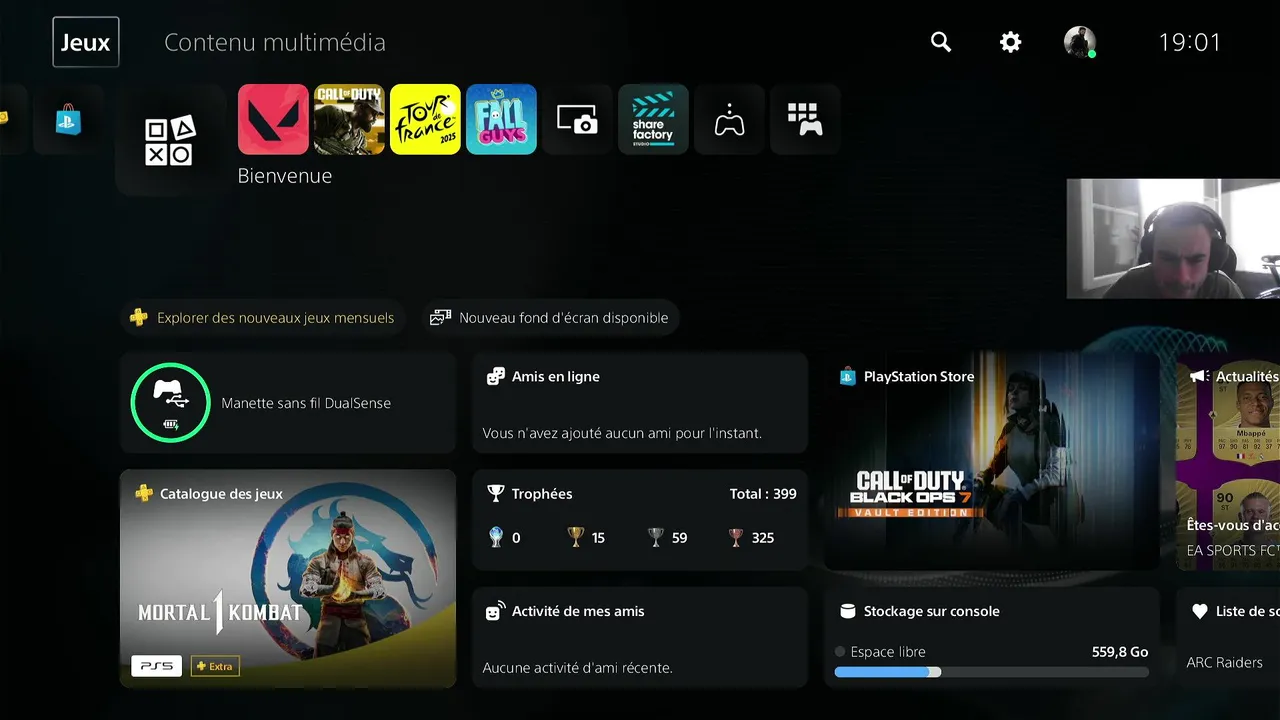Open the PlayStation Store bag icon
1280x720 pixels.
point(68,119)
